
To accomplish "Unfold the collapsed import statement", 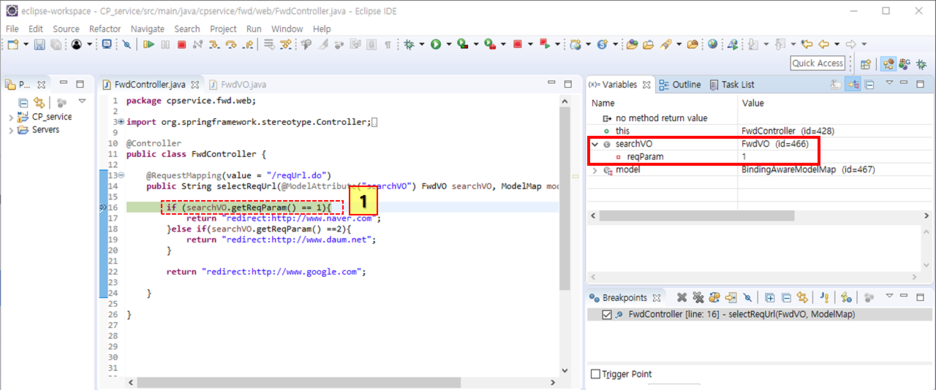I will tap(121, 122).
